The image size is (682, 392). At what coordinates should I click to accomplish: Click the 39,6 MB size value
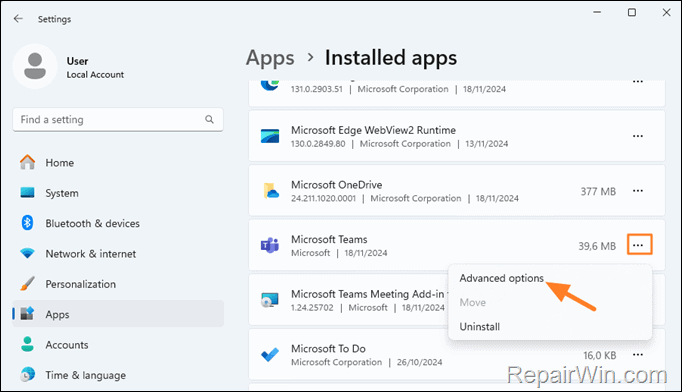(597, 246)
